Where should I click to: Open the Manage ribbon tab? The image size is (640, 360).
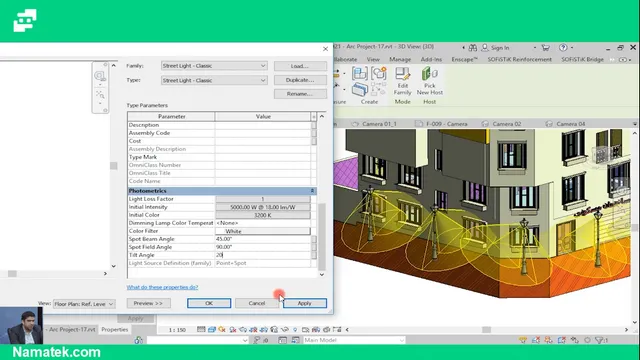point(400,59)
